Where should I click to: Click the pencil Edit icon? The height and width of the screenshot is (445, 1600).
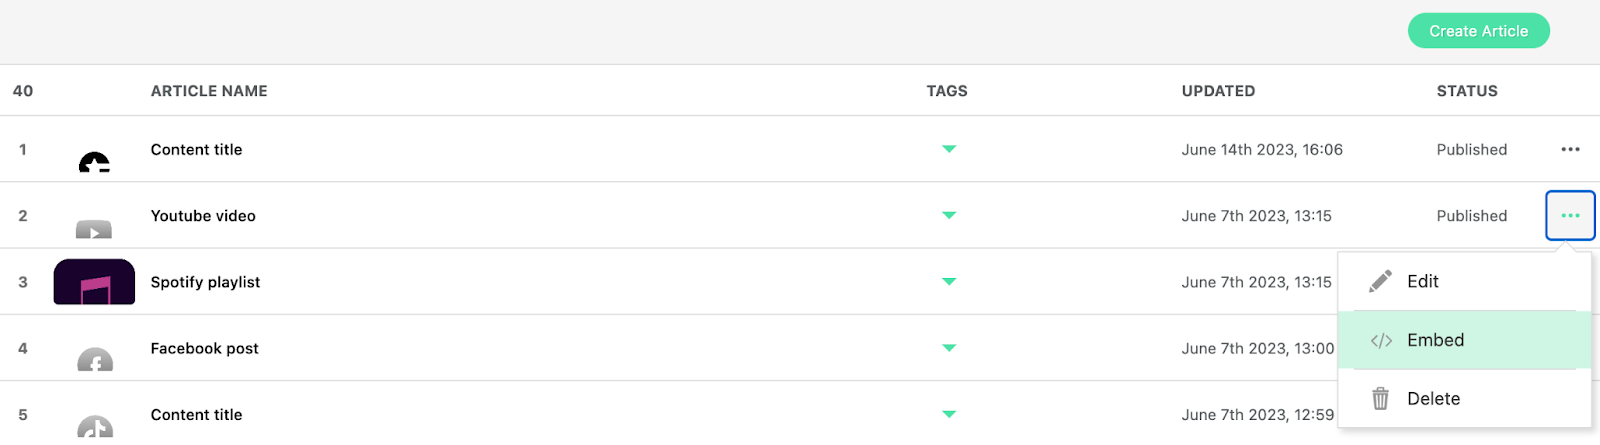pos(1381,281)
